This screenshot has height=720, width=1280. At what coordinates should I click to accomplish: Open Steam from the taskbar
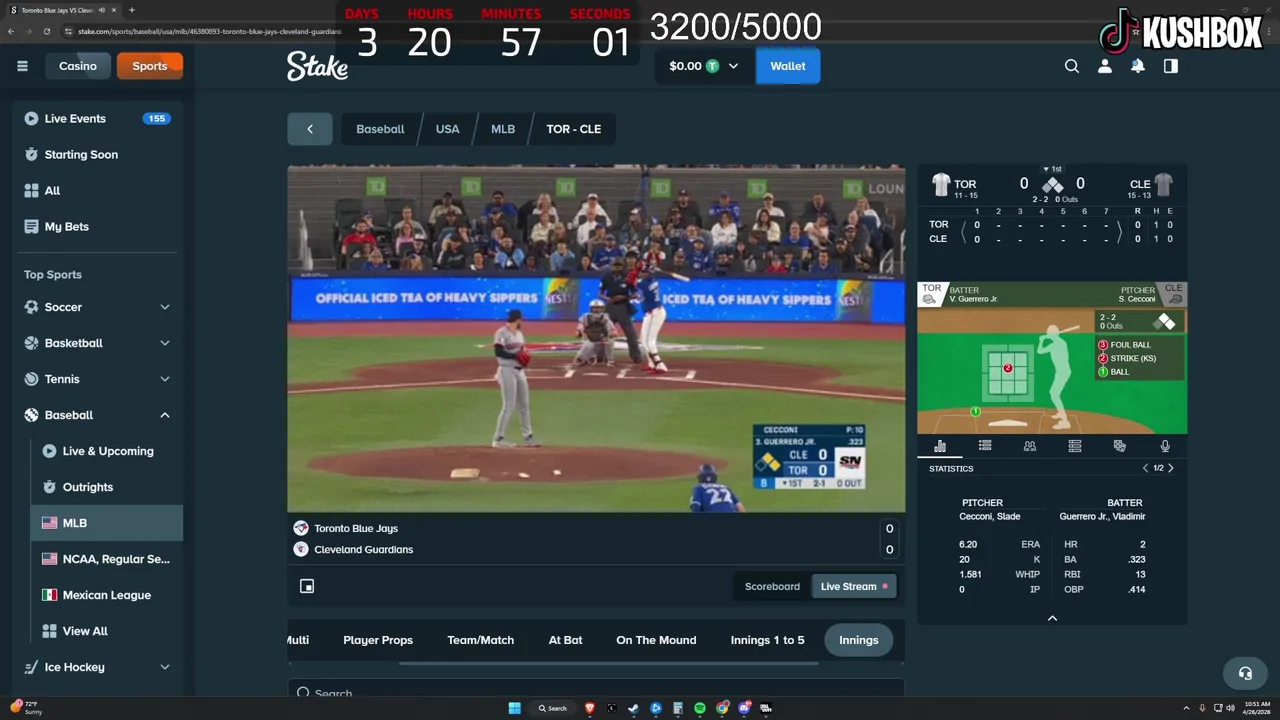[x=633, y=708]
